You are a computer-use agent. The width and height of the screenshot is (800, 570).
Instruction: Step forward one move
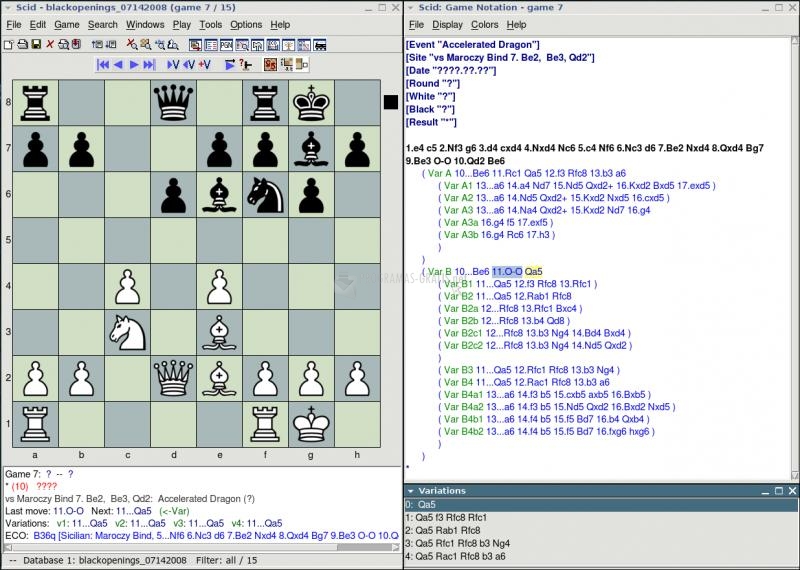point(134,65)
